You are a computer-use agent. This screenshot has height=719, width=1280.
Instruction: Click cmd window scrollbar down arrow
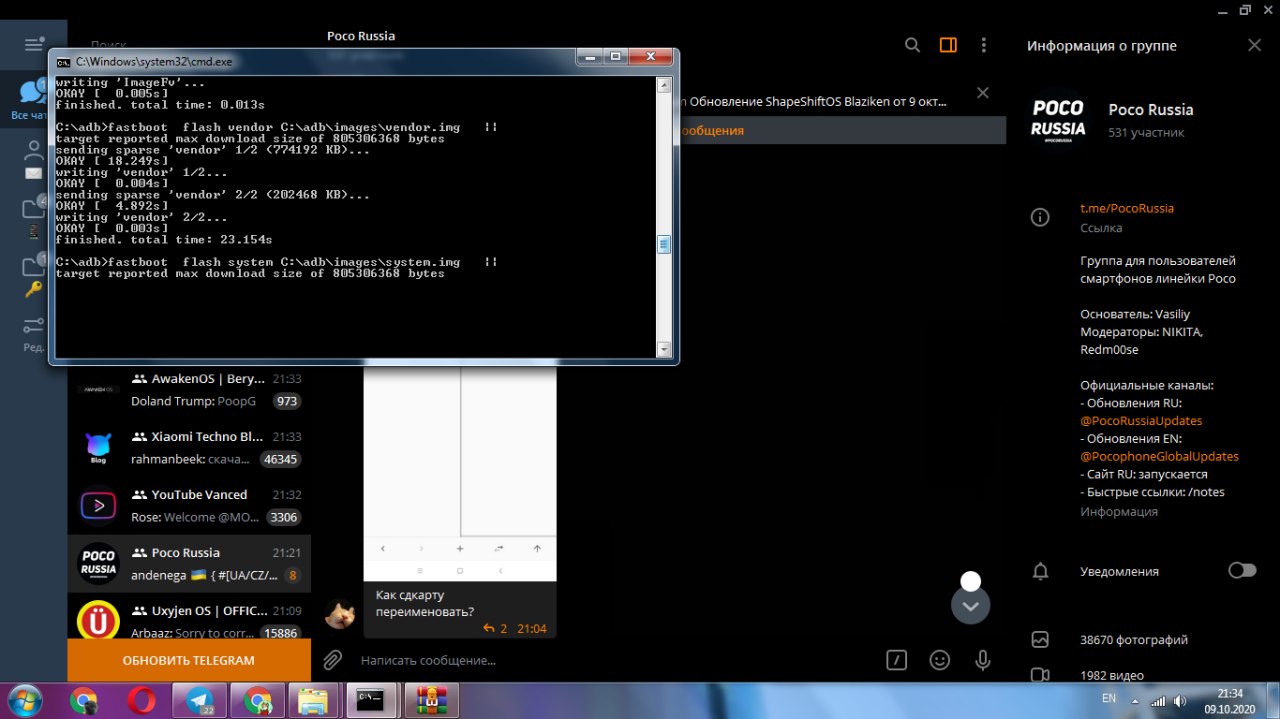tap(664, 349)
